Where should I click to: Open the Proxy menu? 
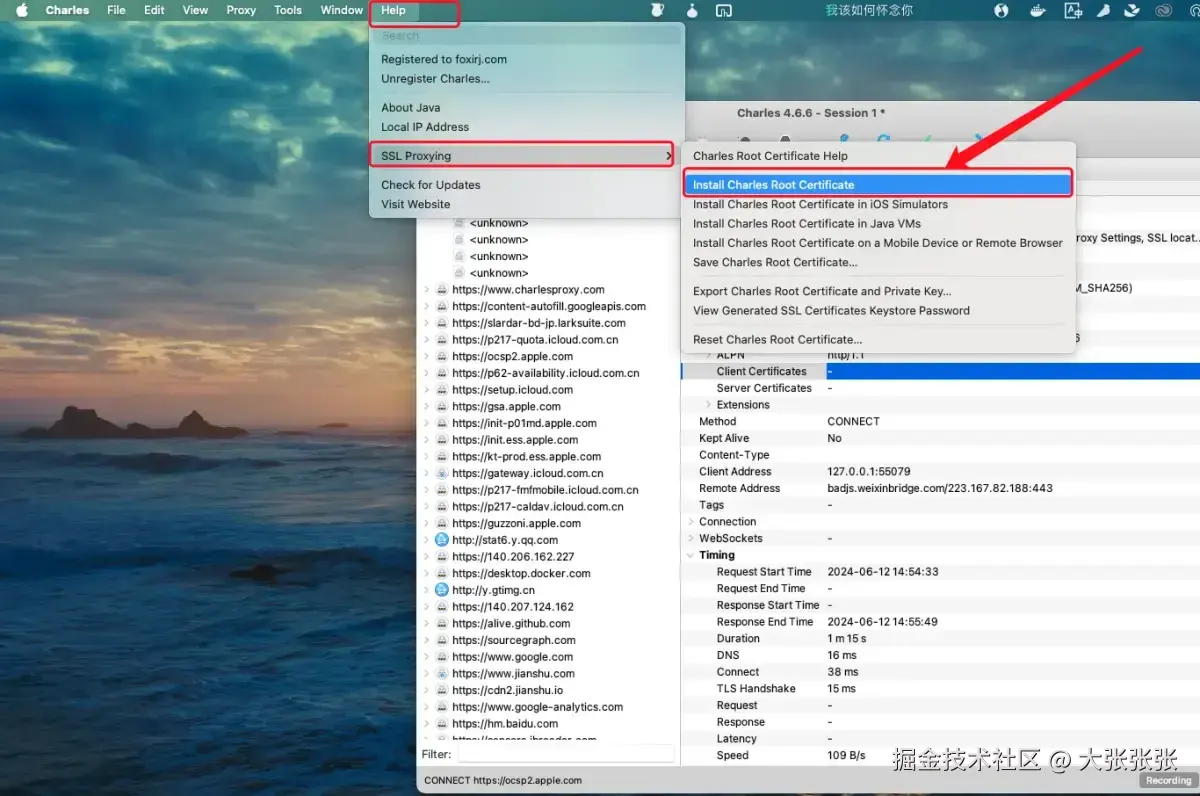click(x=241, y=10)
